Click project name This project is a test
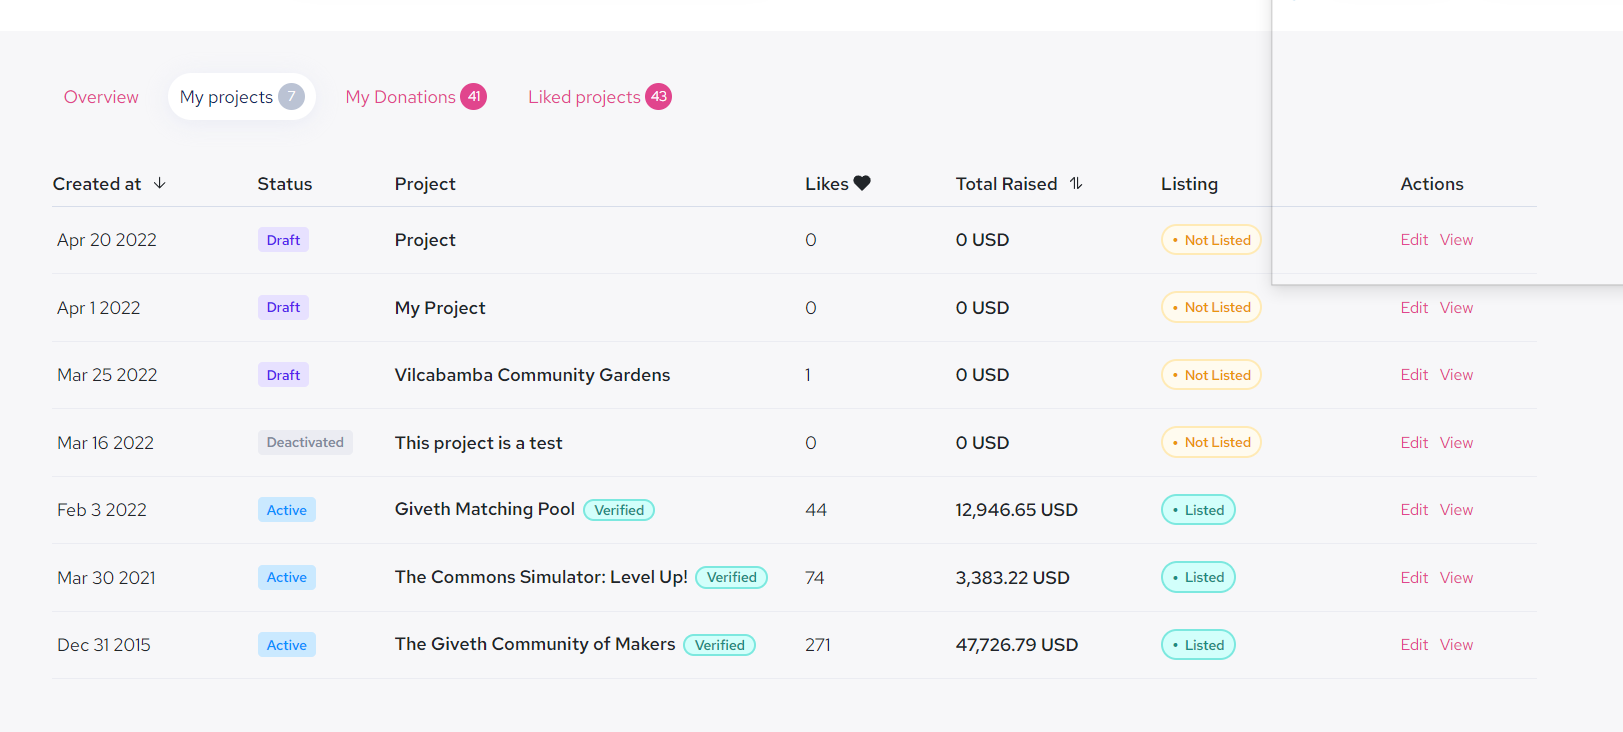The width and height of the screenshot is (1623, 732). [478, 443]
